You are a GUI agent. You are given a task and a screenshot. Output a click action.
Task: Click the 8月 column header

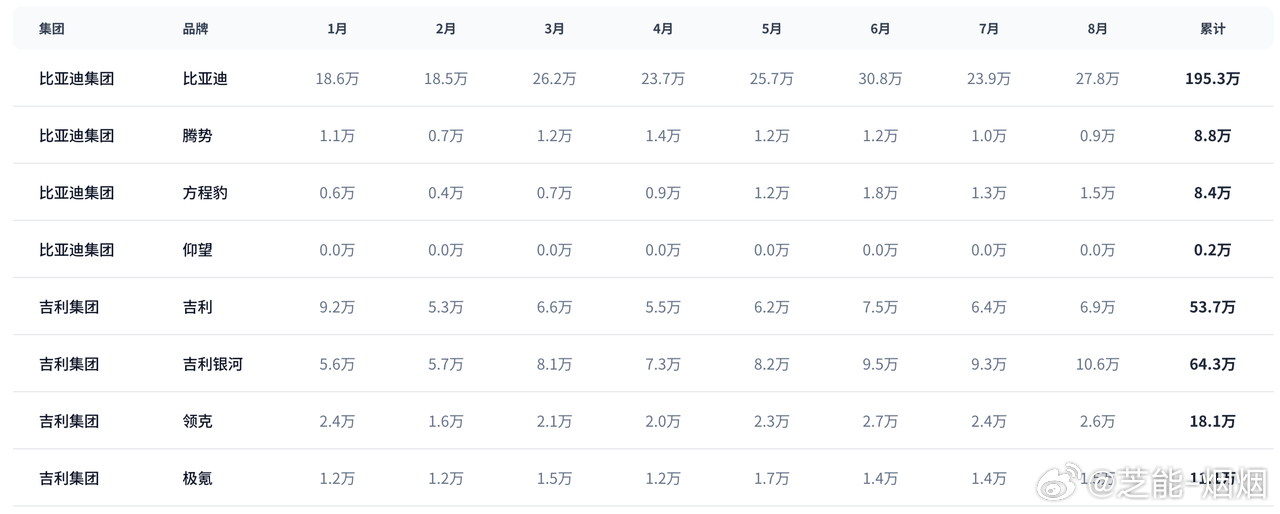(1097, 29)
